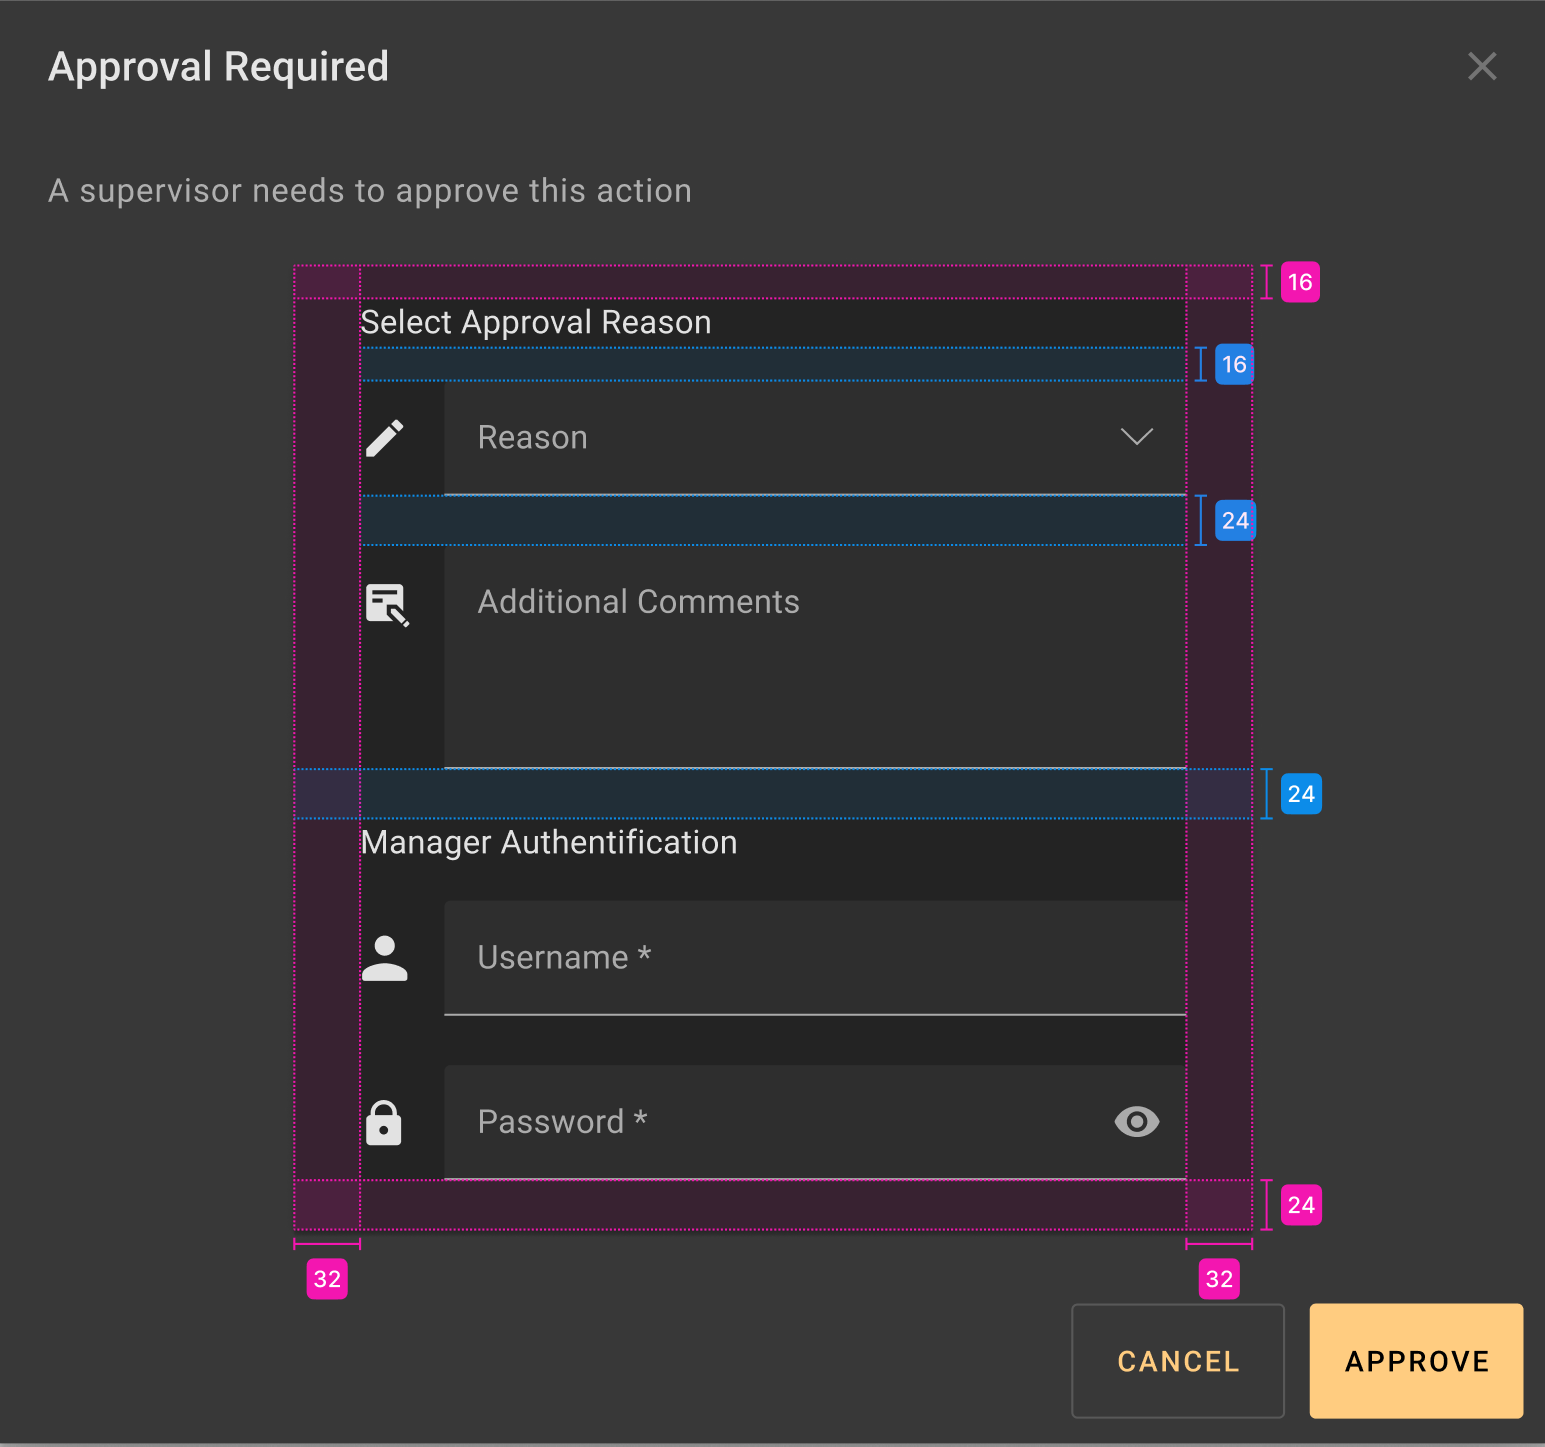
Task: Click into the Username field
Action: (x=812, y=958)
